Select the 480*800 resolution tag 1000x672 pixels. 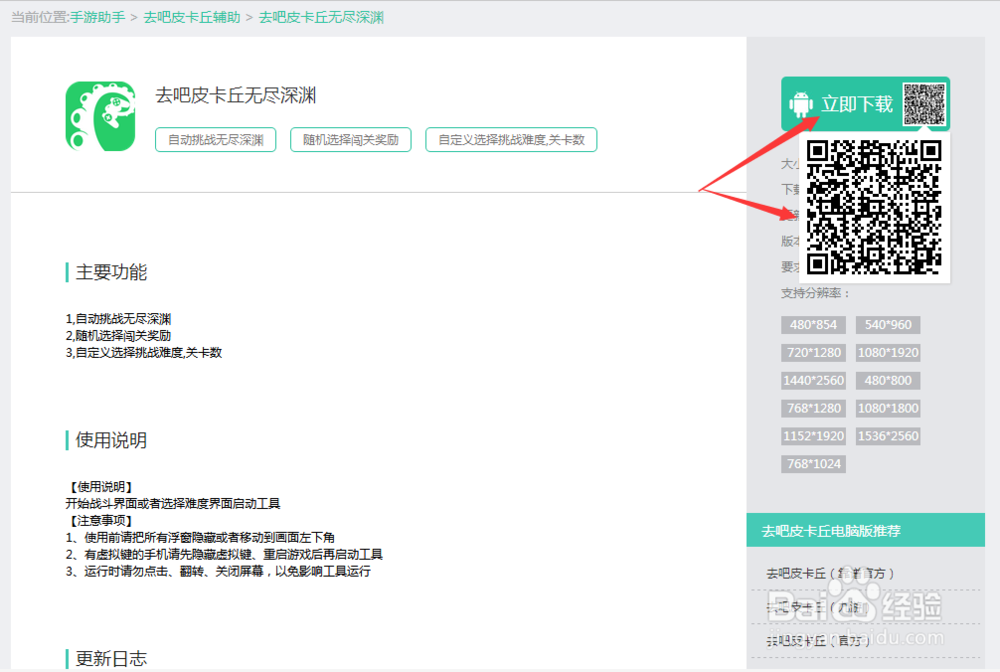[888, 381]
